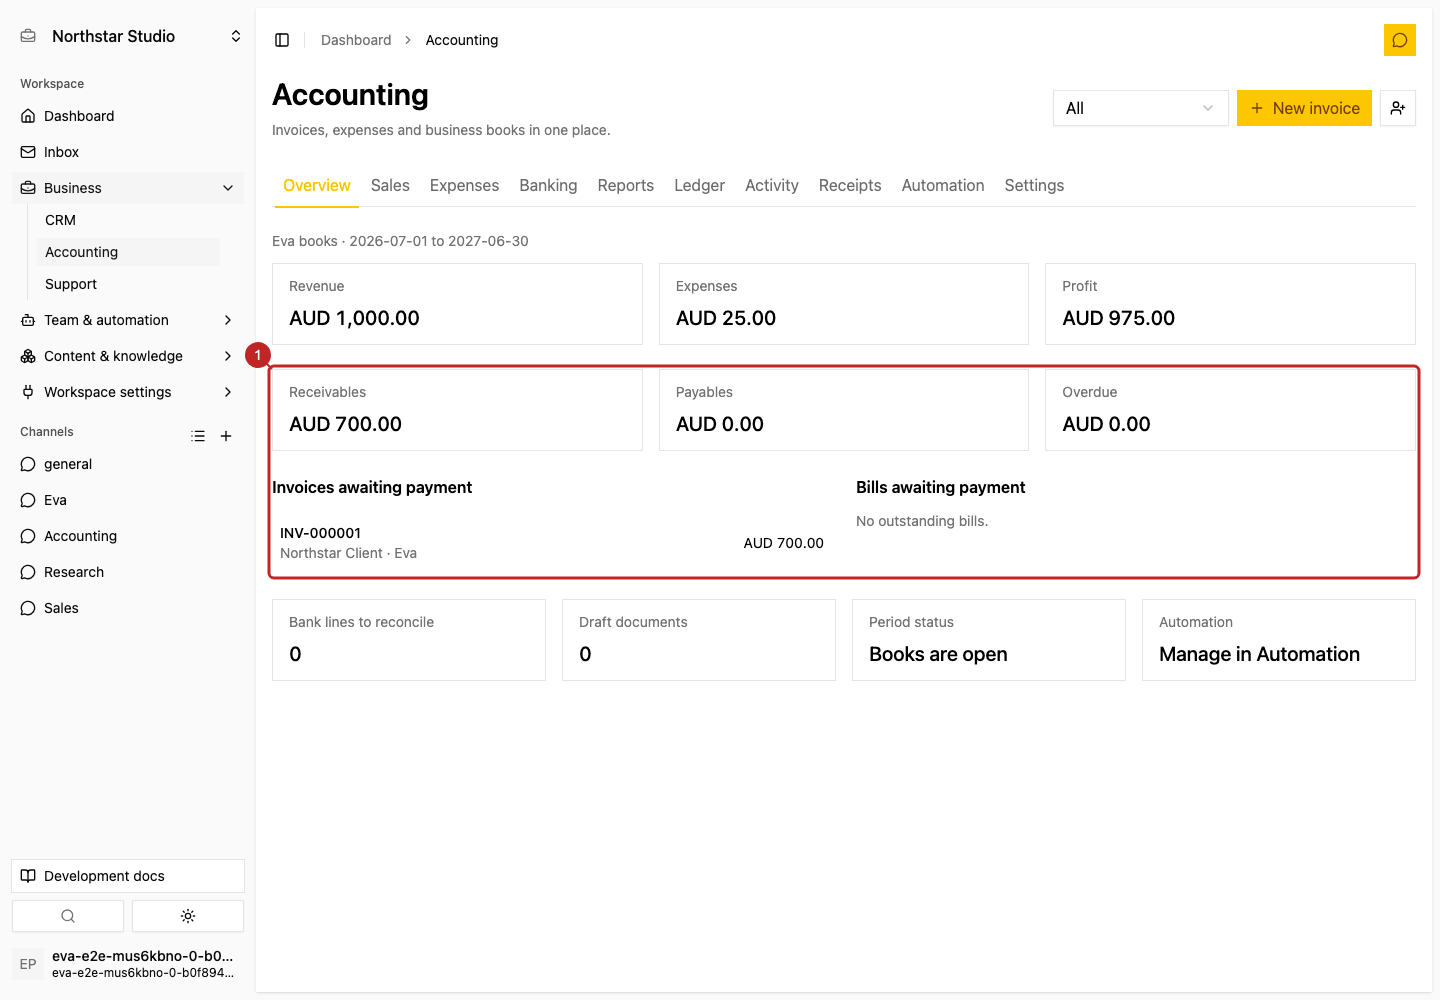1440x1000 pixels.
Task: Switch to the Sales tab
Action: coord(390,185)
